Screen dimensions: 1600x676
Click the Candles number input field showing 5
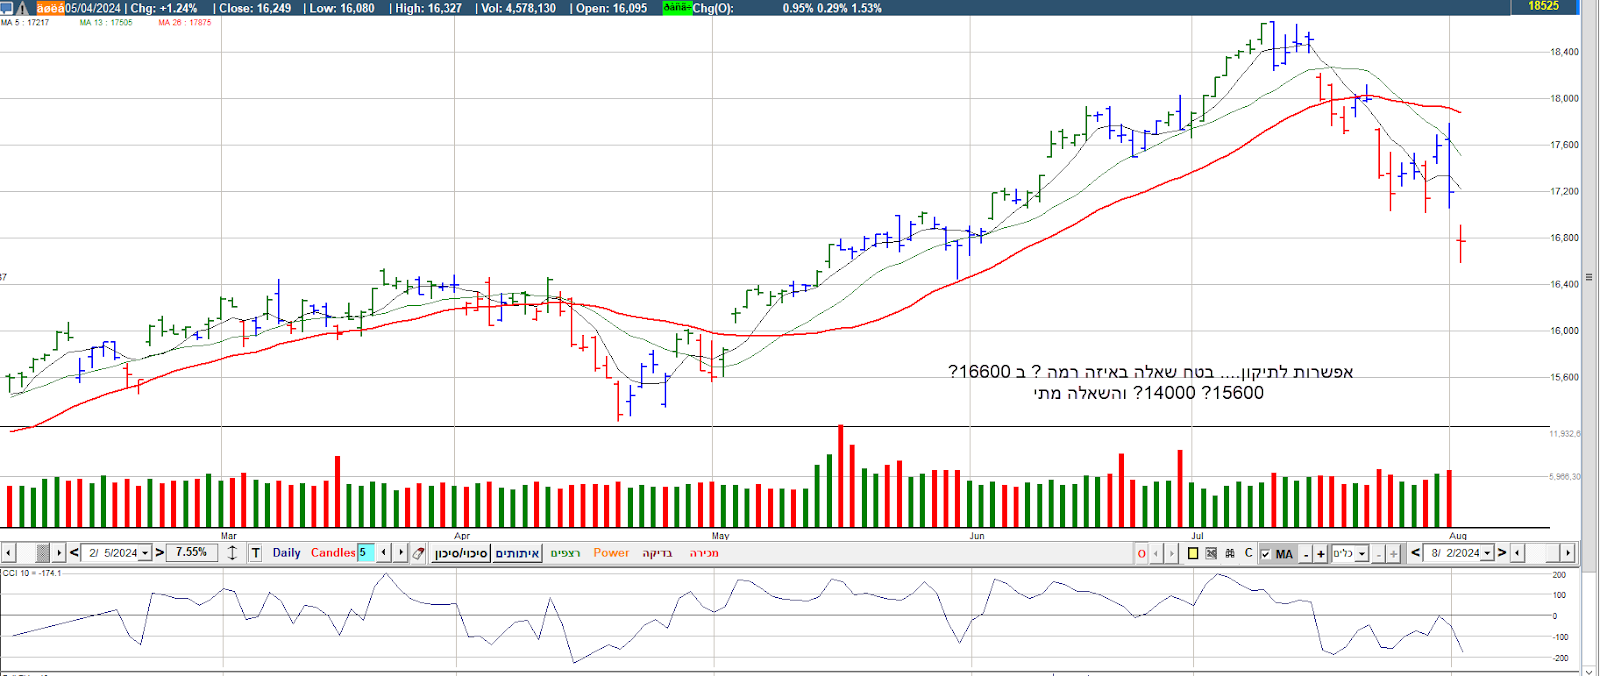365,553
